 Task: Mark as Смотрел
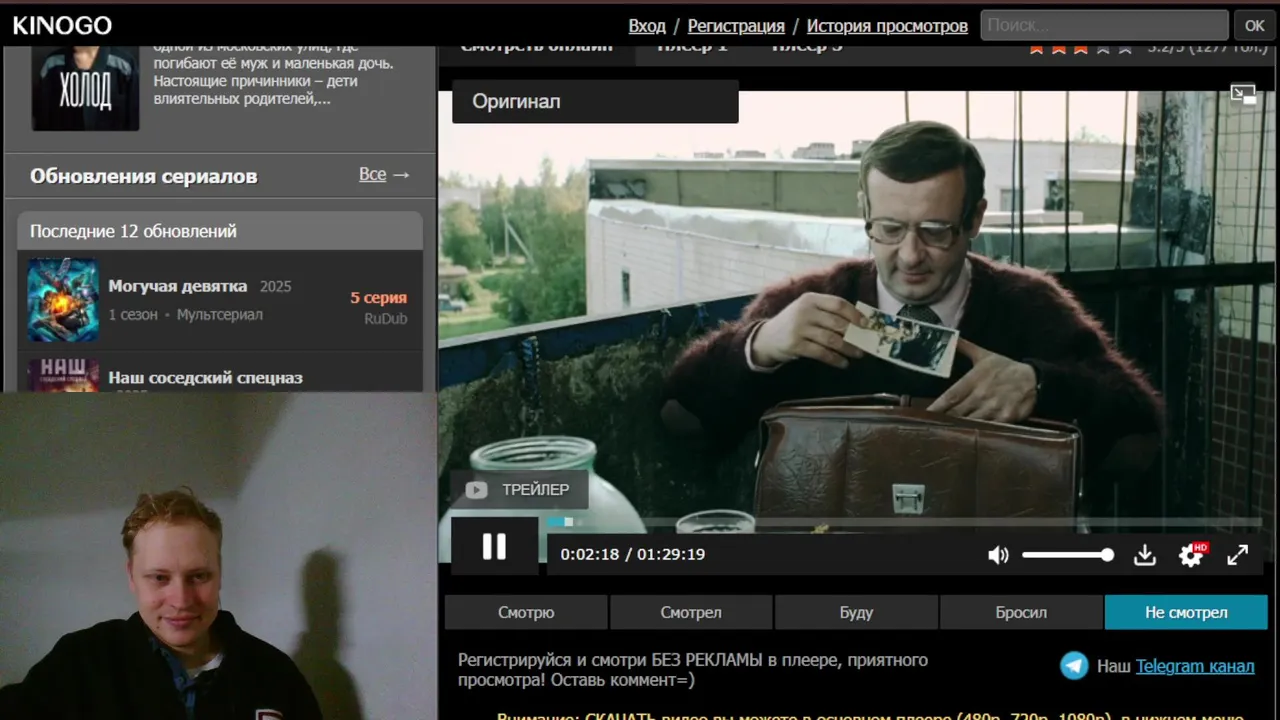691,612
